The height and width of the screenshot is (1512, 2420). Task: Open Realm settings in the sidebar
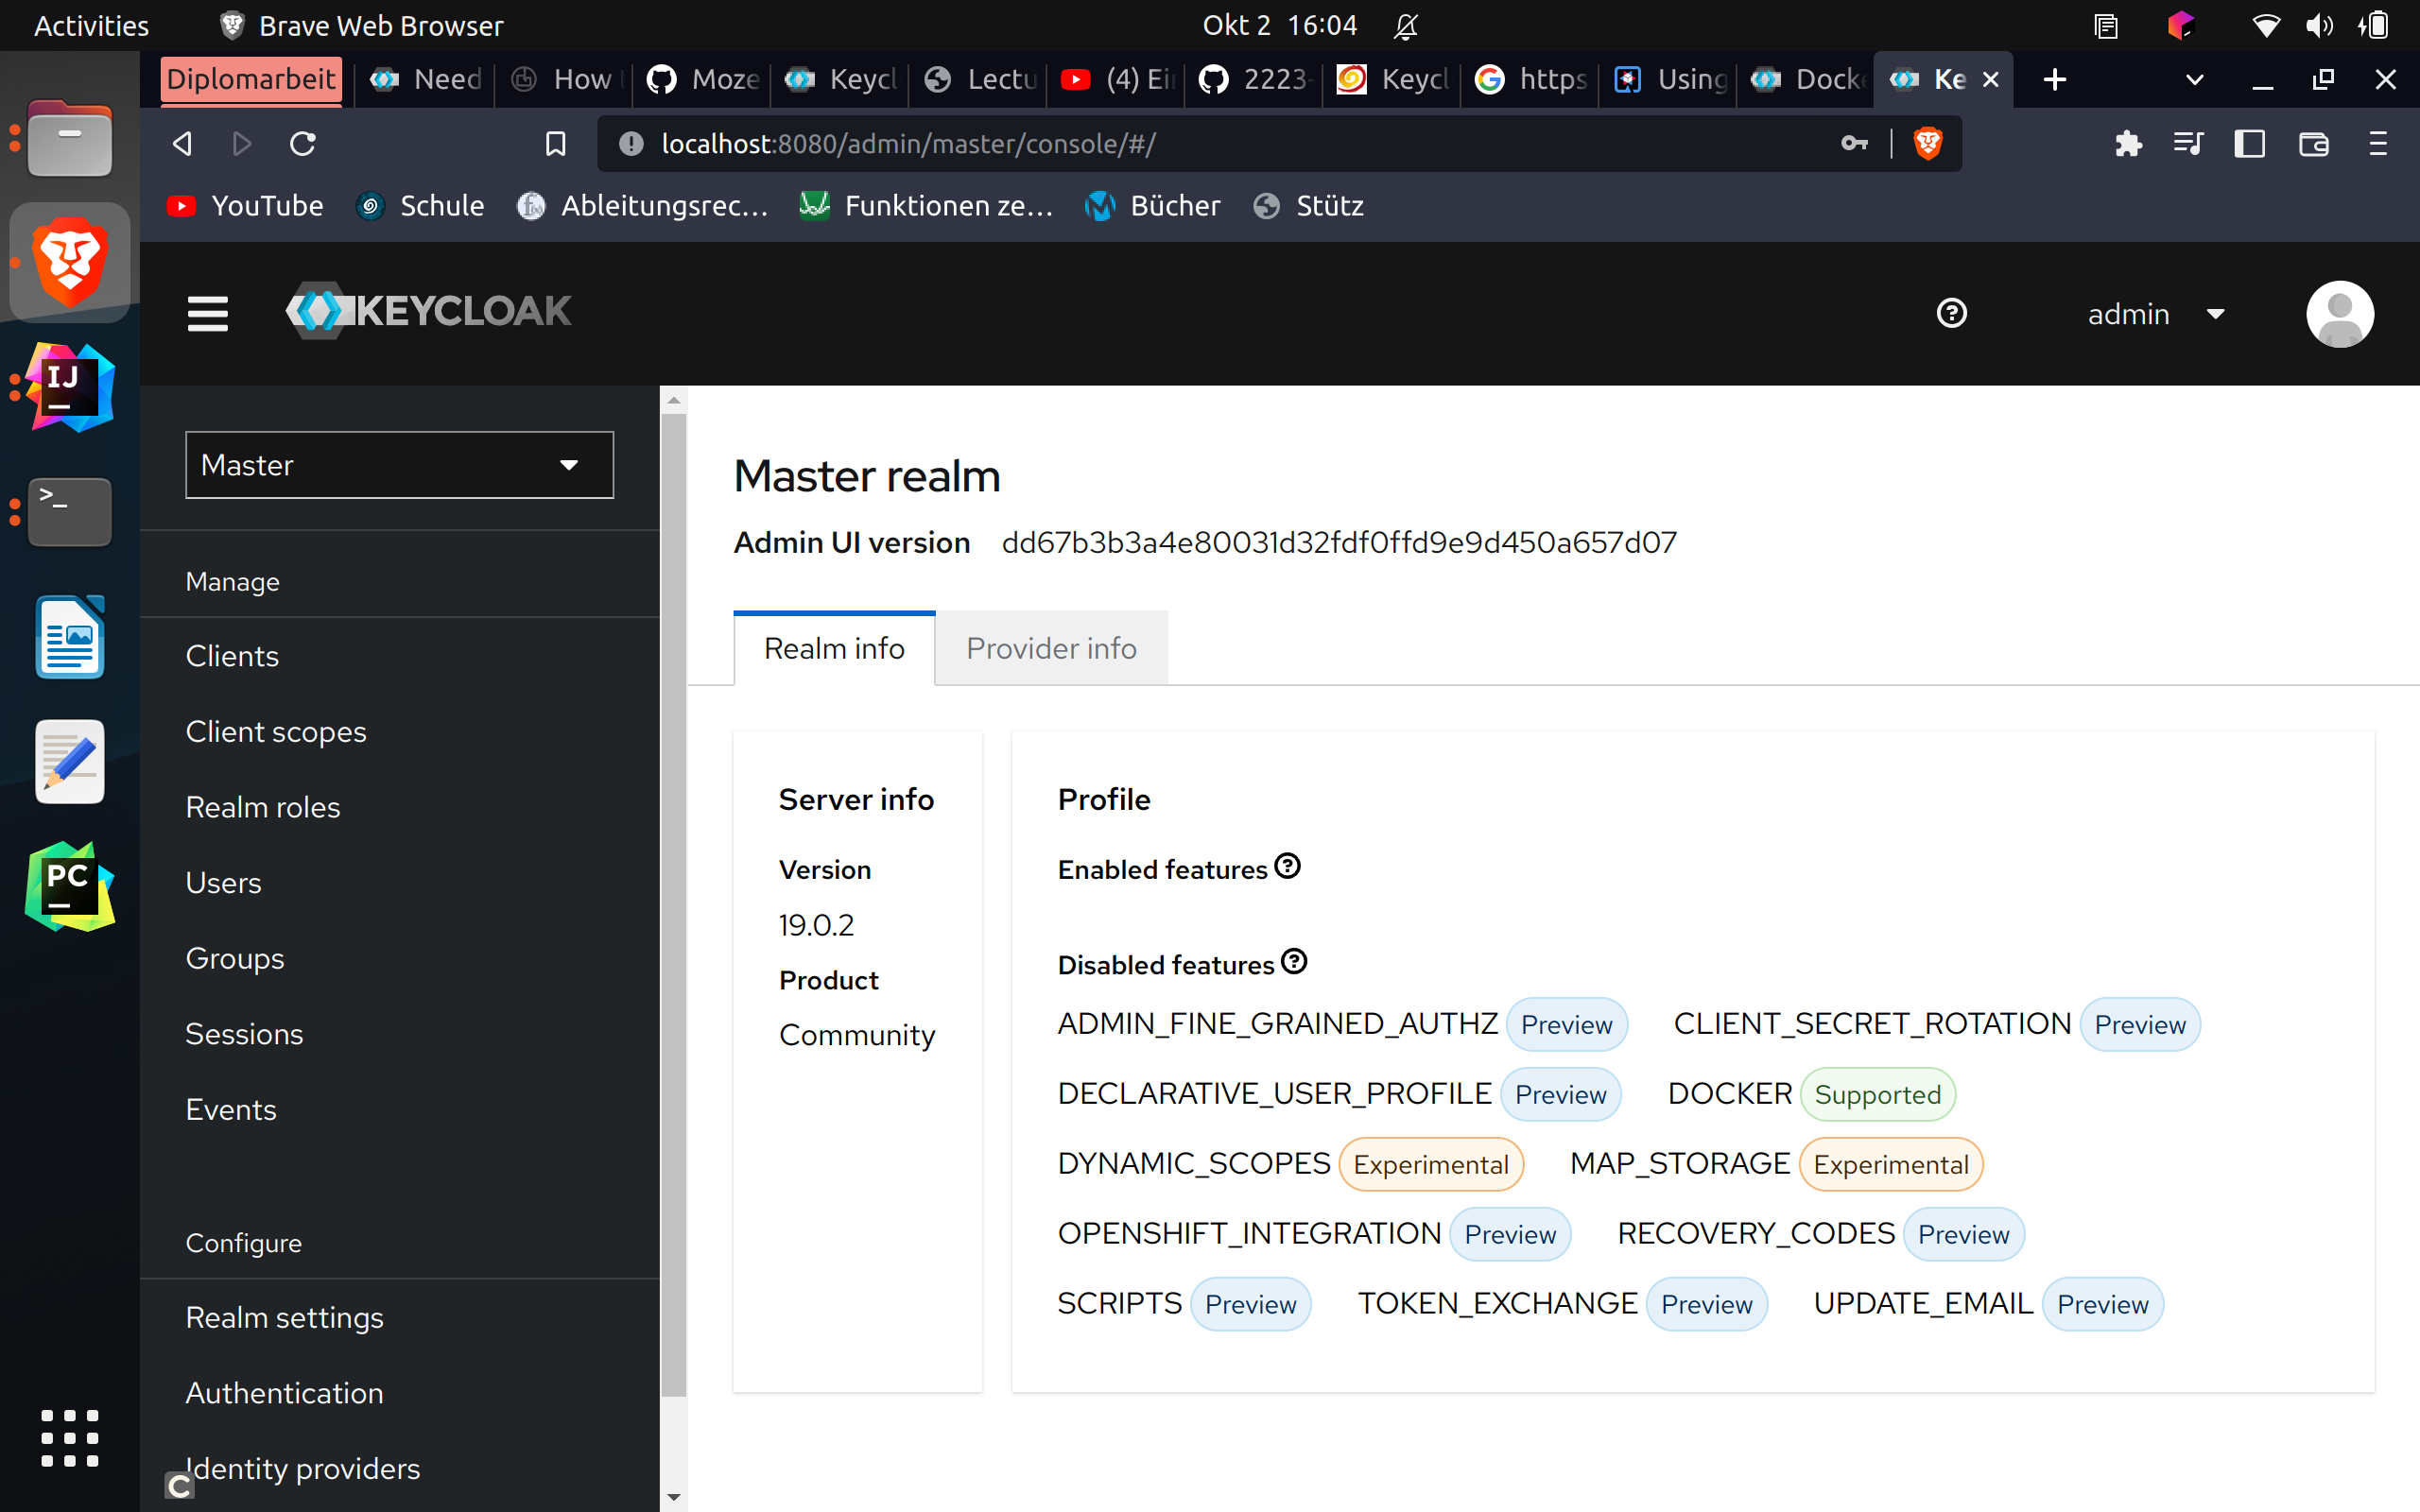(x=284, y=1318)
